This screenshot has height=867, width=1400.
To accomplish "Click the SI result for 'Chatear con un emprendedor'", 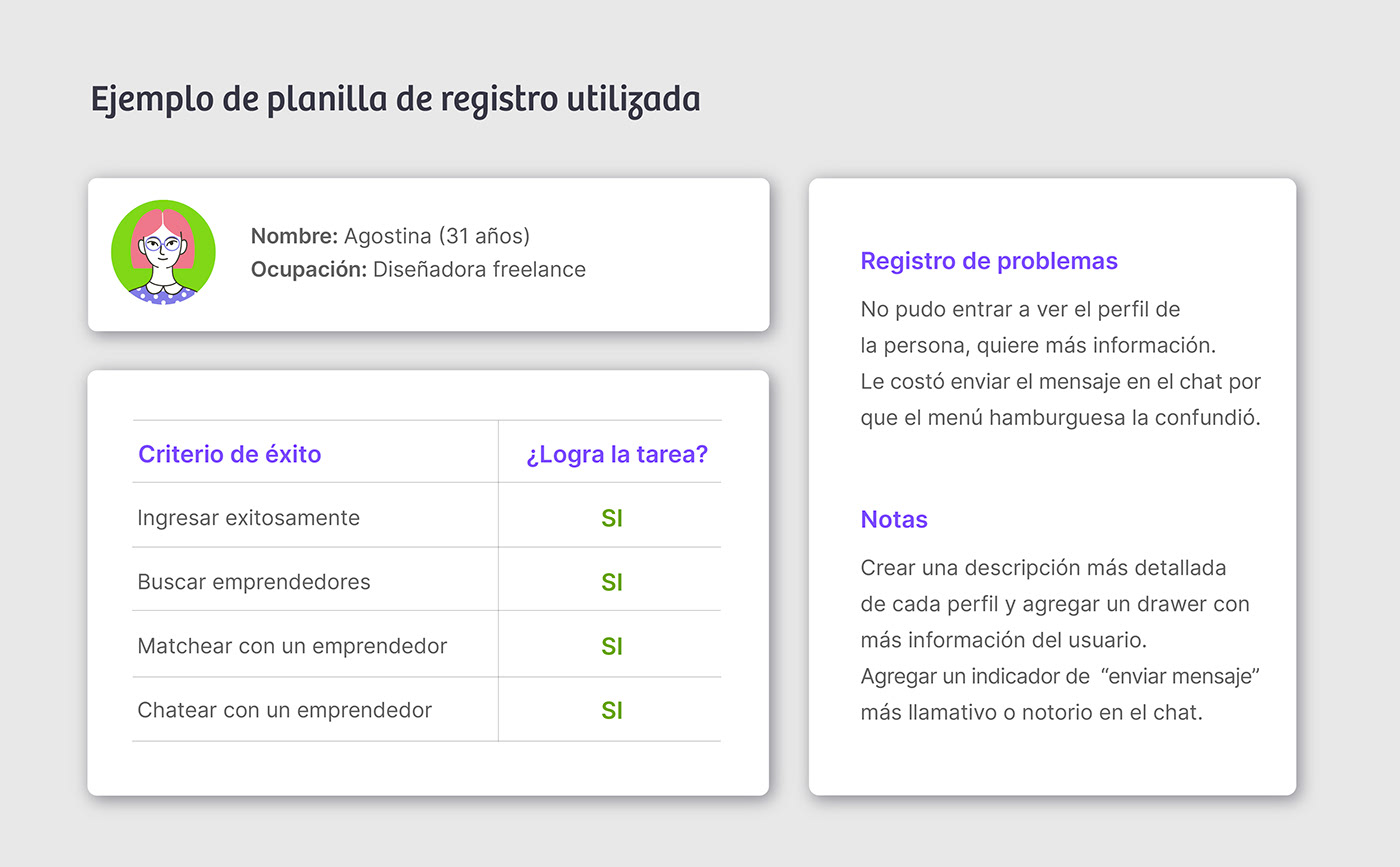I will pos(612,710).
